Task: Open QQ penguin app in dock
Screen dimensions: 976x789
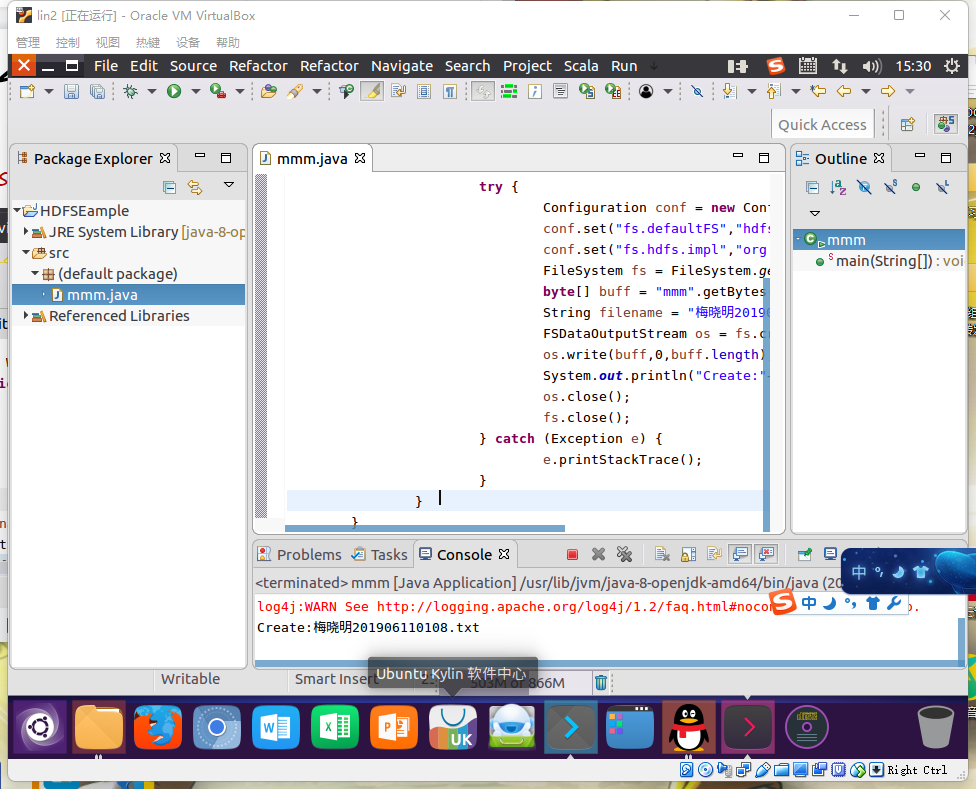Action: point(688,727)
